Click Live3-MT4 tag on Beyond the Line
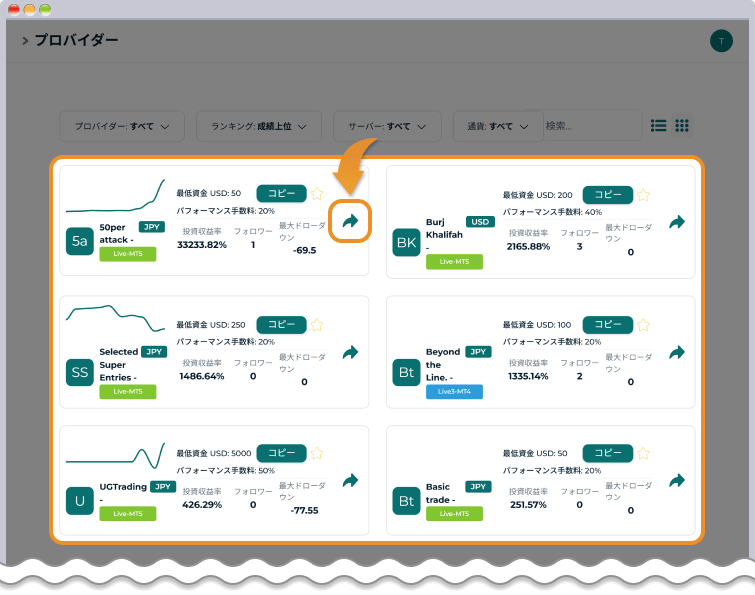 (454, 392)
